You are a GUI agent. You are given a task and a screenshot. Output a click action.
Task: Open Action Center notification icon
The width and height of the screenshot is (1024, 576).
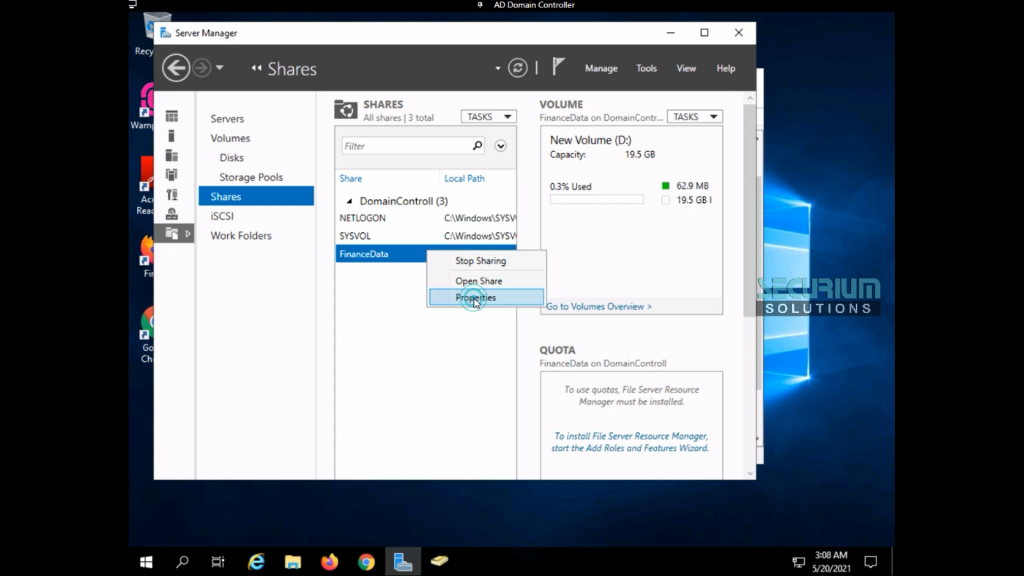871,562
